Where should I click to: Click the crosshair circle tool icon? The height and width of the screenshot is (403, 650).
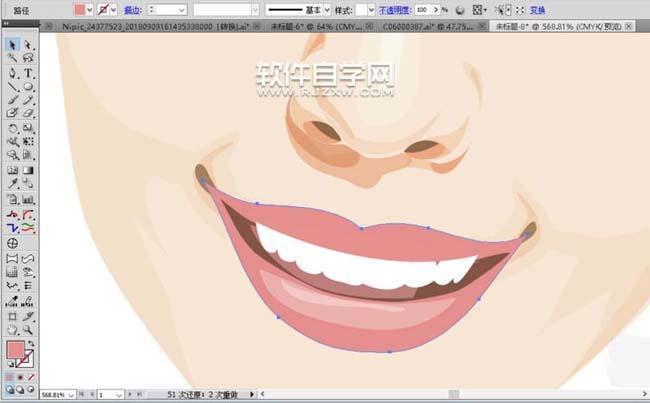[12, 243]
